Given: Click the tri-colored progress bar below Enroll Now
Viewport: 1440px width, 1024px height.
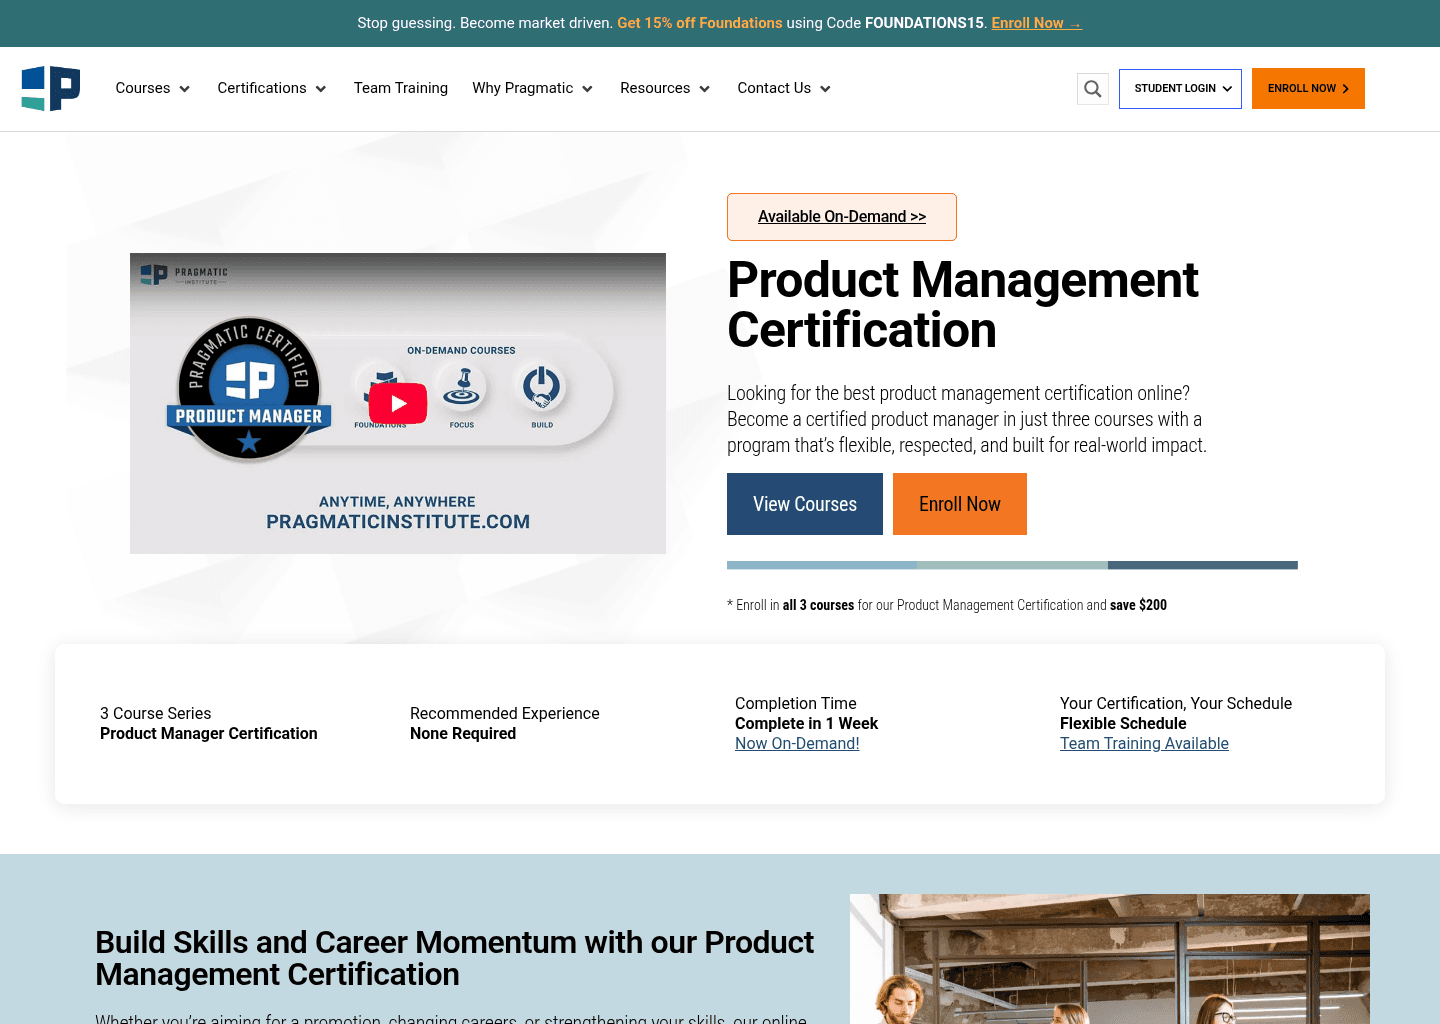Looking at the screenshot, I should tap(1012, 564).
